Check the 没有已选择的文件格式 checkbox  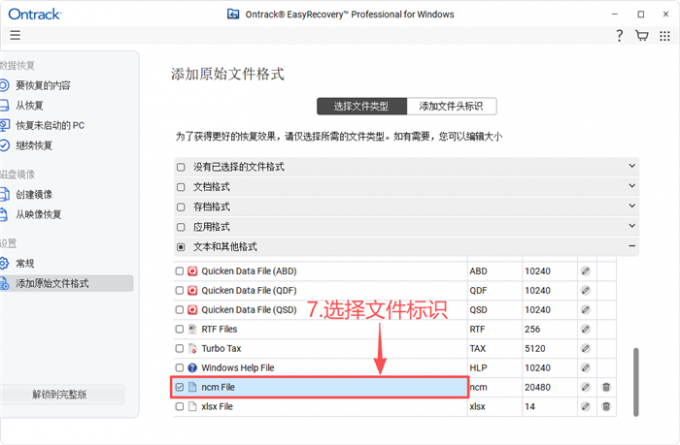[181, 167]
